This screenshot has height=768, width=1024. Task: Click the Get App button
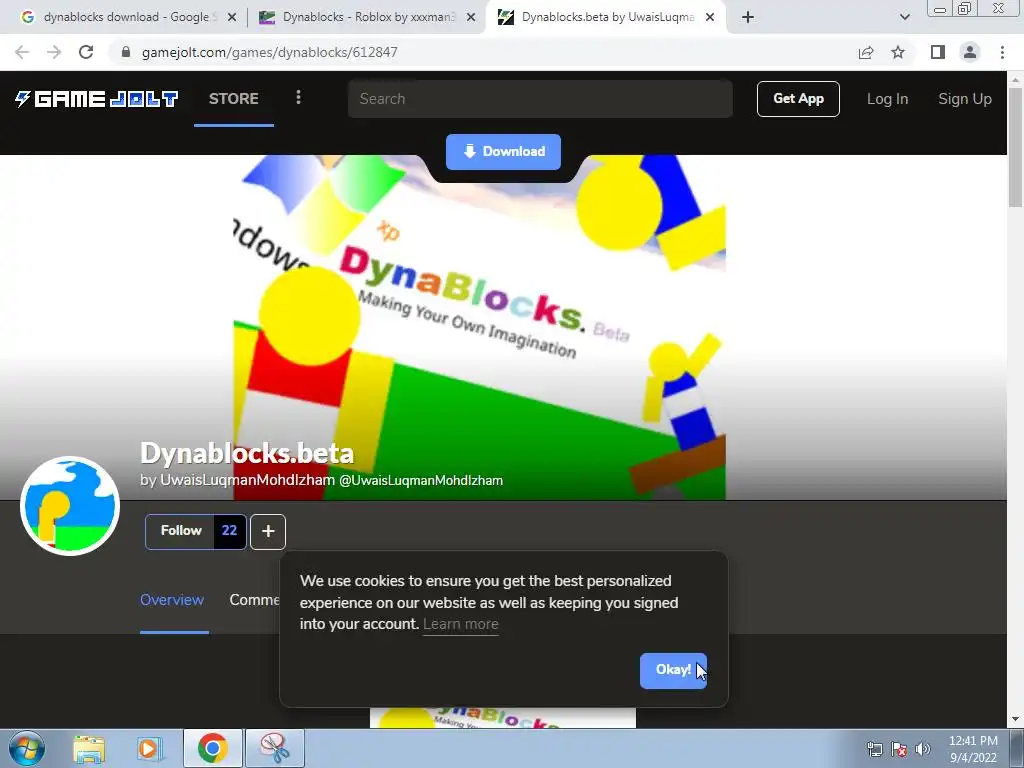tap(798, 99)
